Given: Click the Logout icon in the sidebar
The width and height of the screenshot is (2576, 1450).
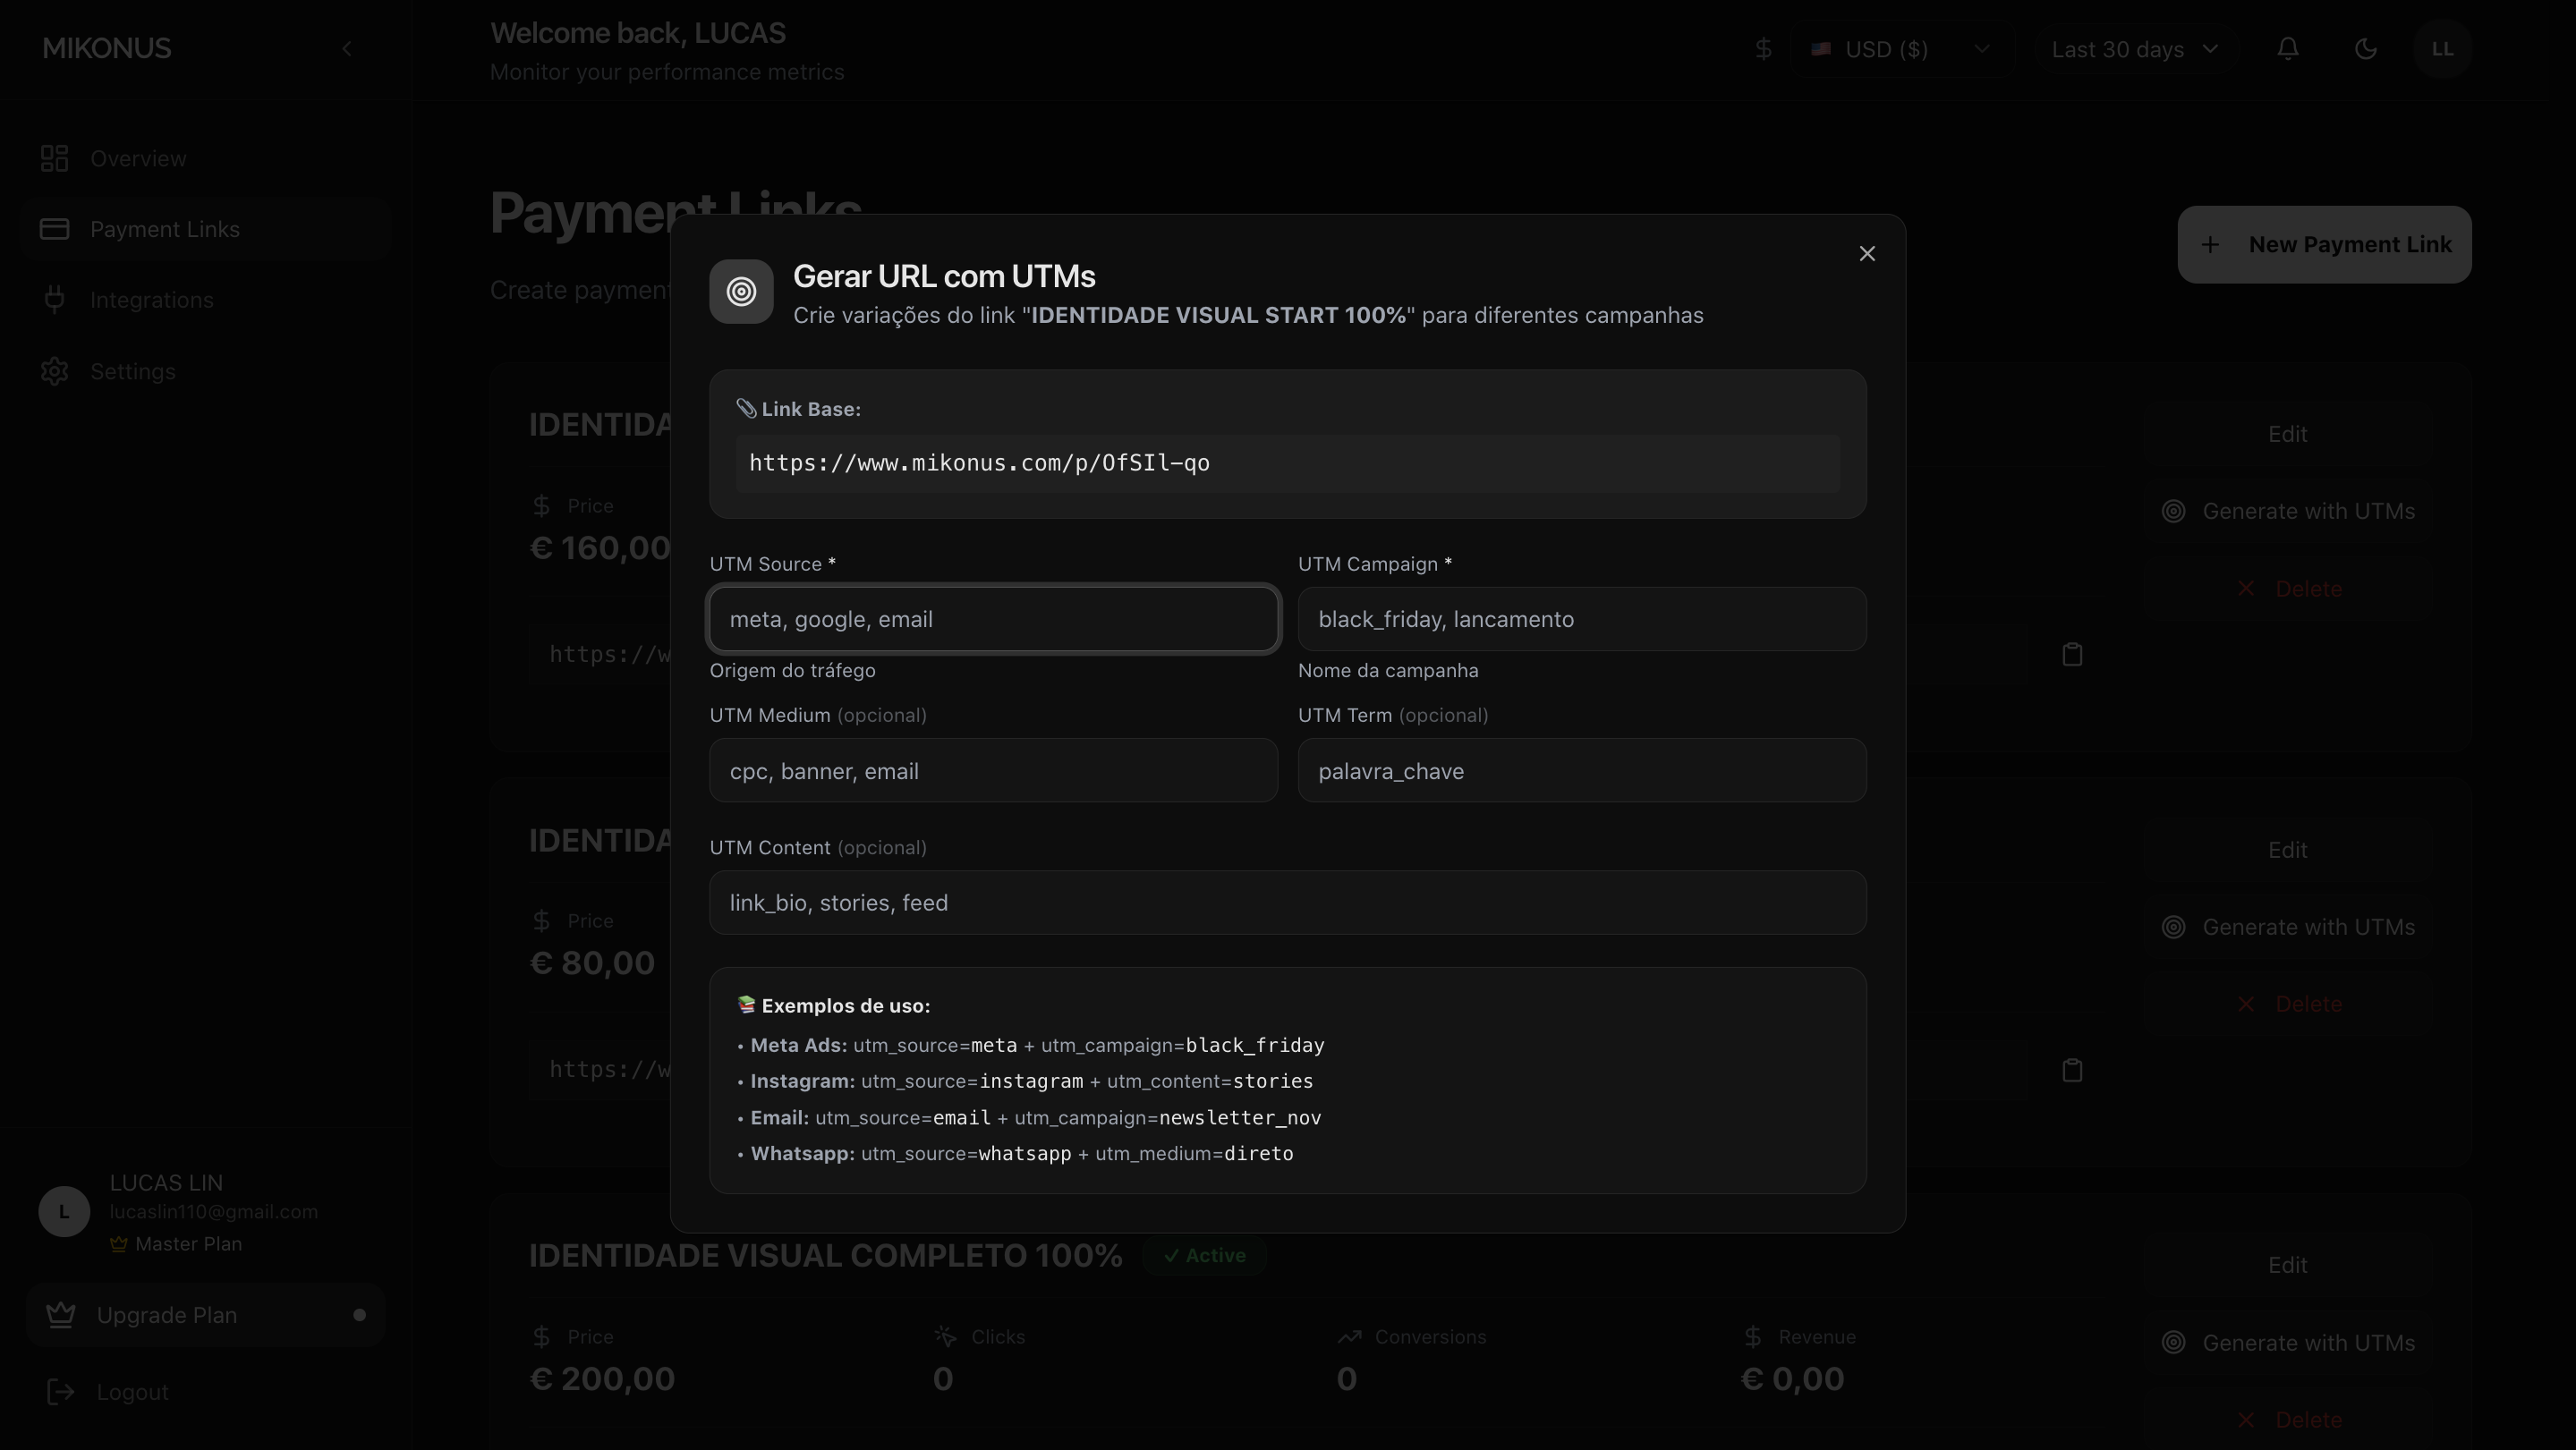Looking at the screenshot, I should [61, 1392].
